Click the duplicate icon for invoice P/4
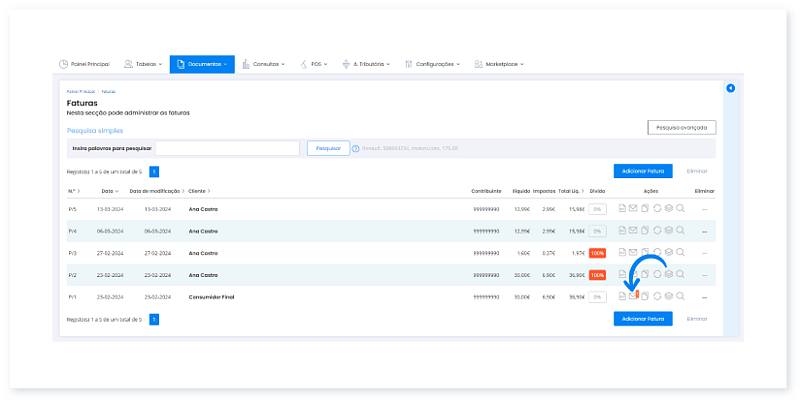The width and height of the screenshot is (800, 402). [645, 231]
